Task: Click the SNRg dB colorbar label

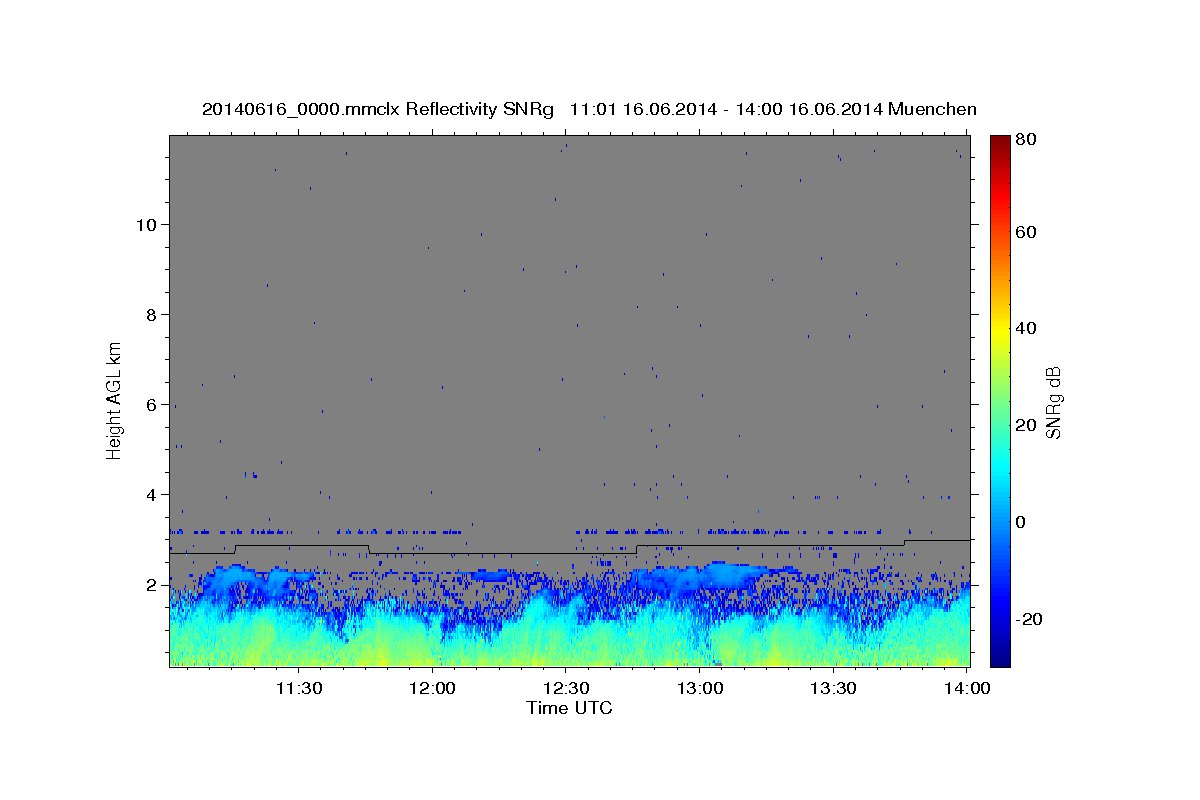Action: (1053, 404)
